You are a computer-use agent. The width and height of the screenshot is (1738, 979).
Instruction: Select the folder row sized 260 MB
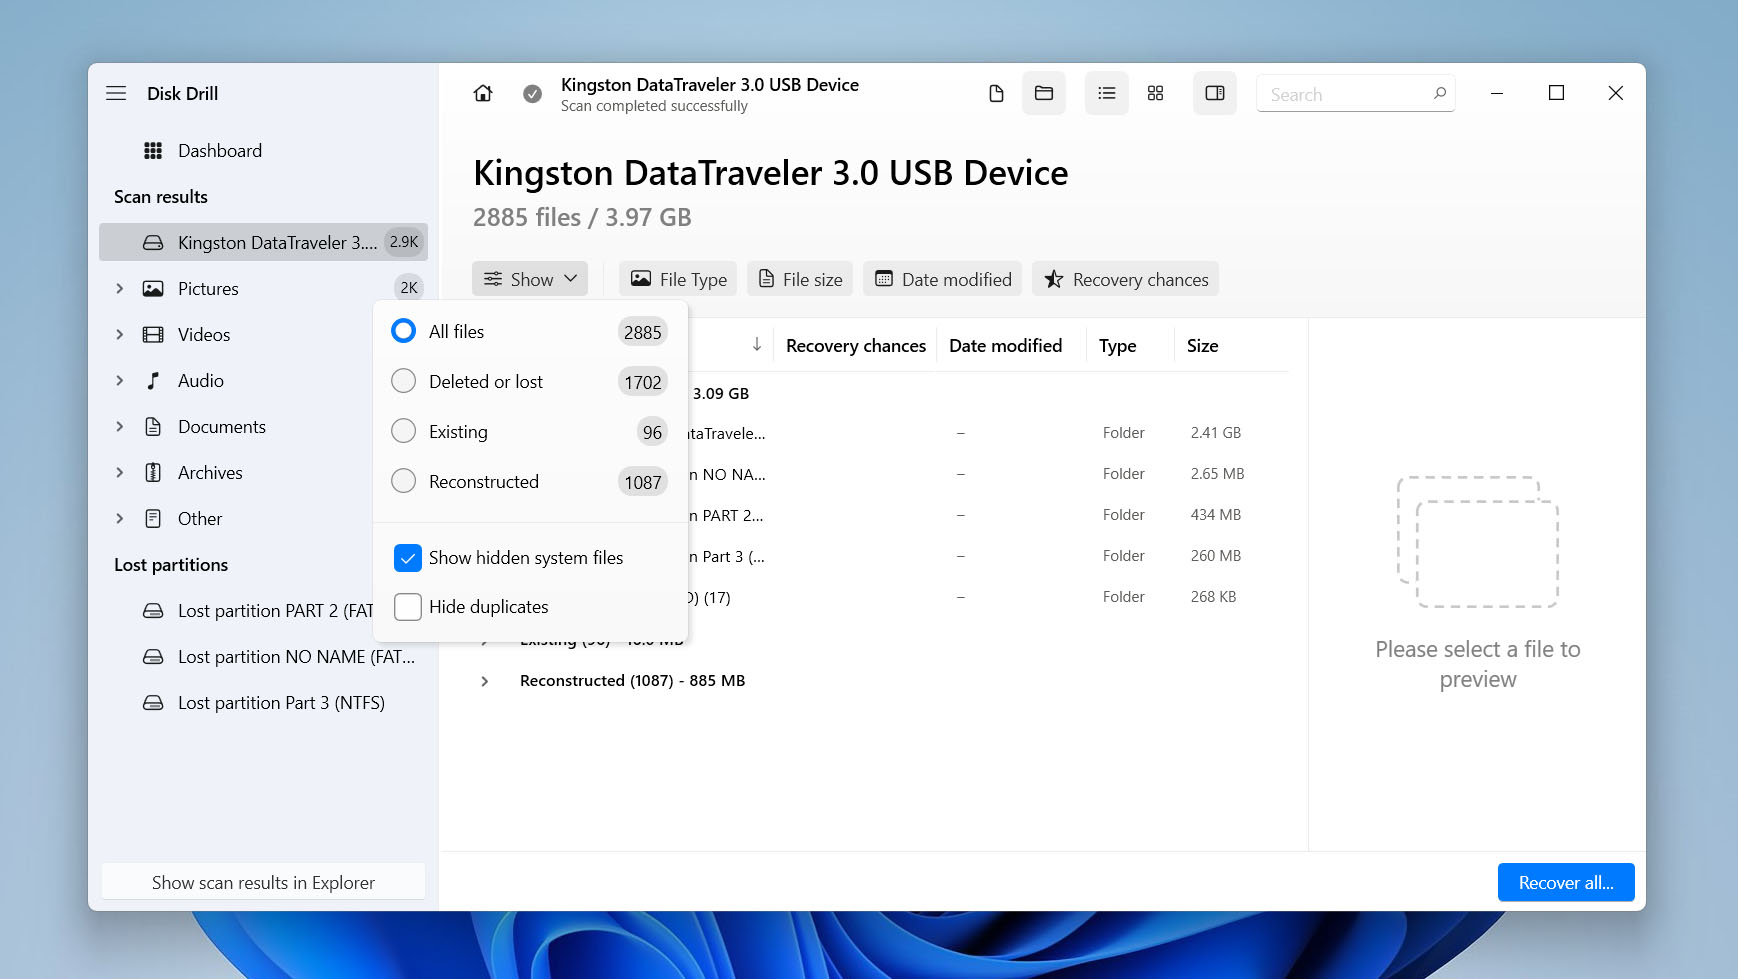(x=988, y=556)
